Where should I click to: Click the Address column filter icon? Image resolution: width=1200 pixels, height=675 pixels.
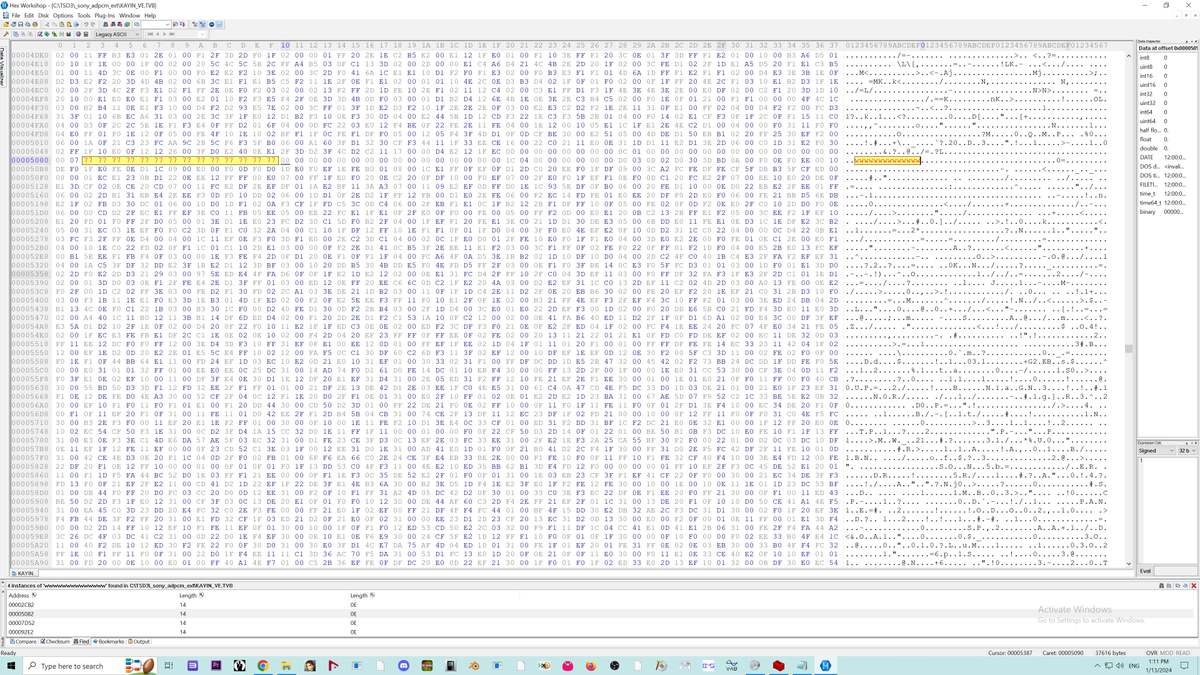click(x=34, y=595)
